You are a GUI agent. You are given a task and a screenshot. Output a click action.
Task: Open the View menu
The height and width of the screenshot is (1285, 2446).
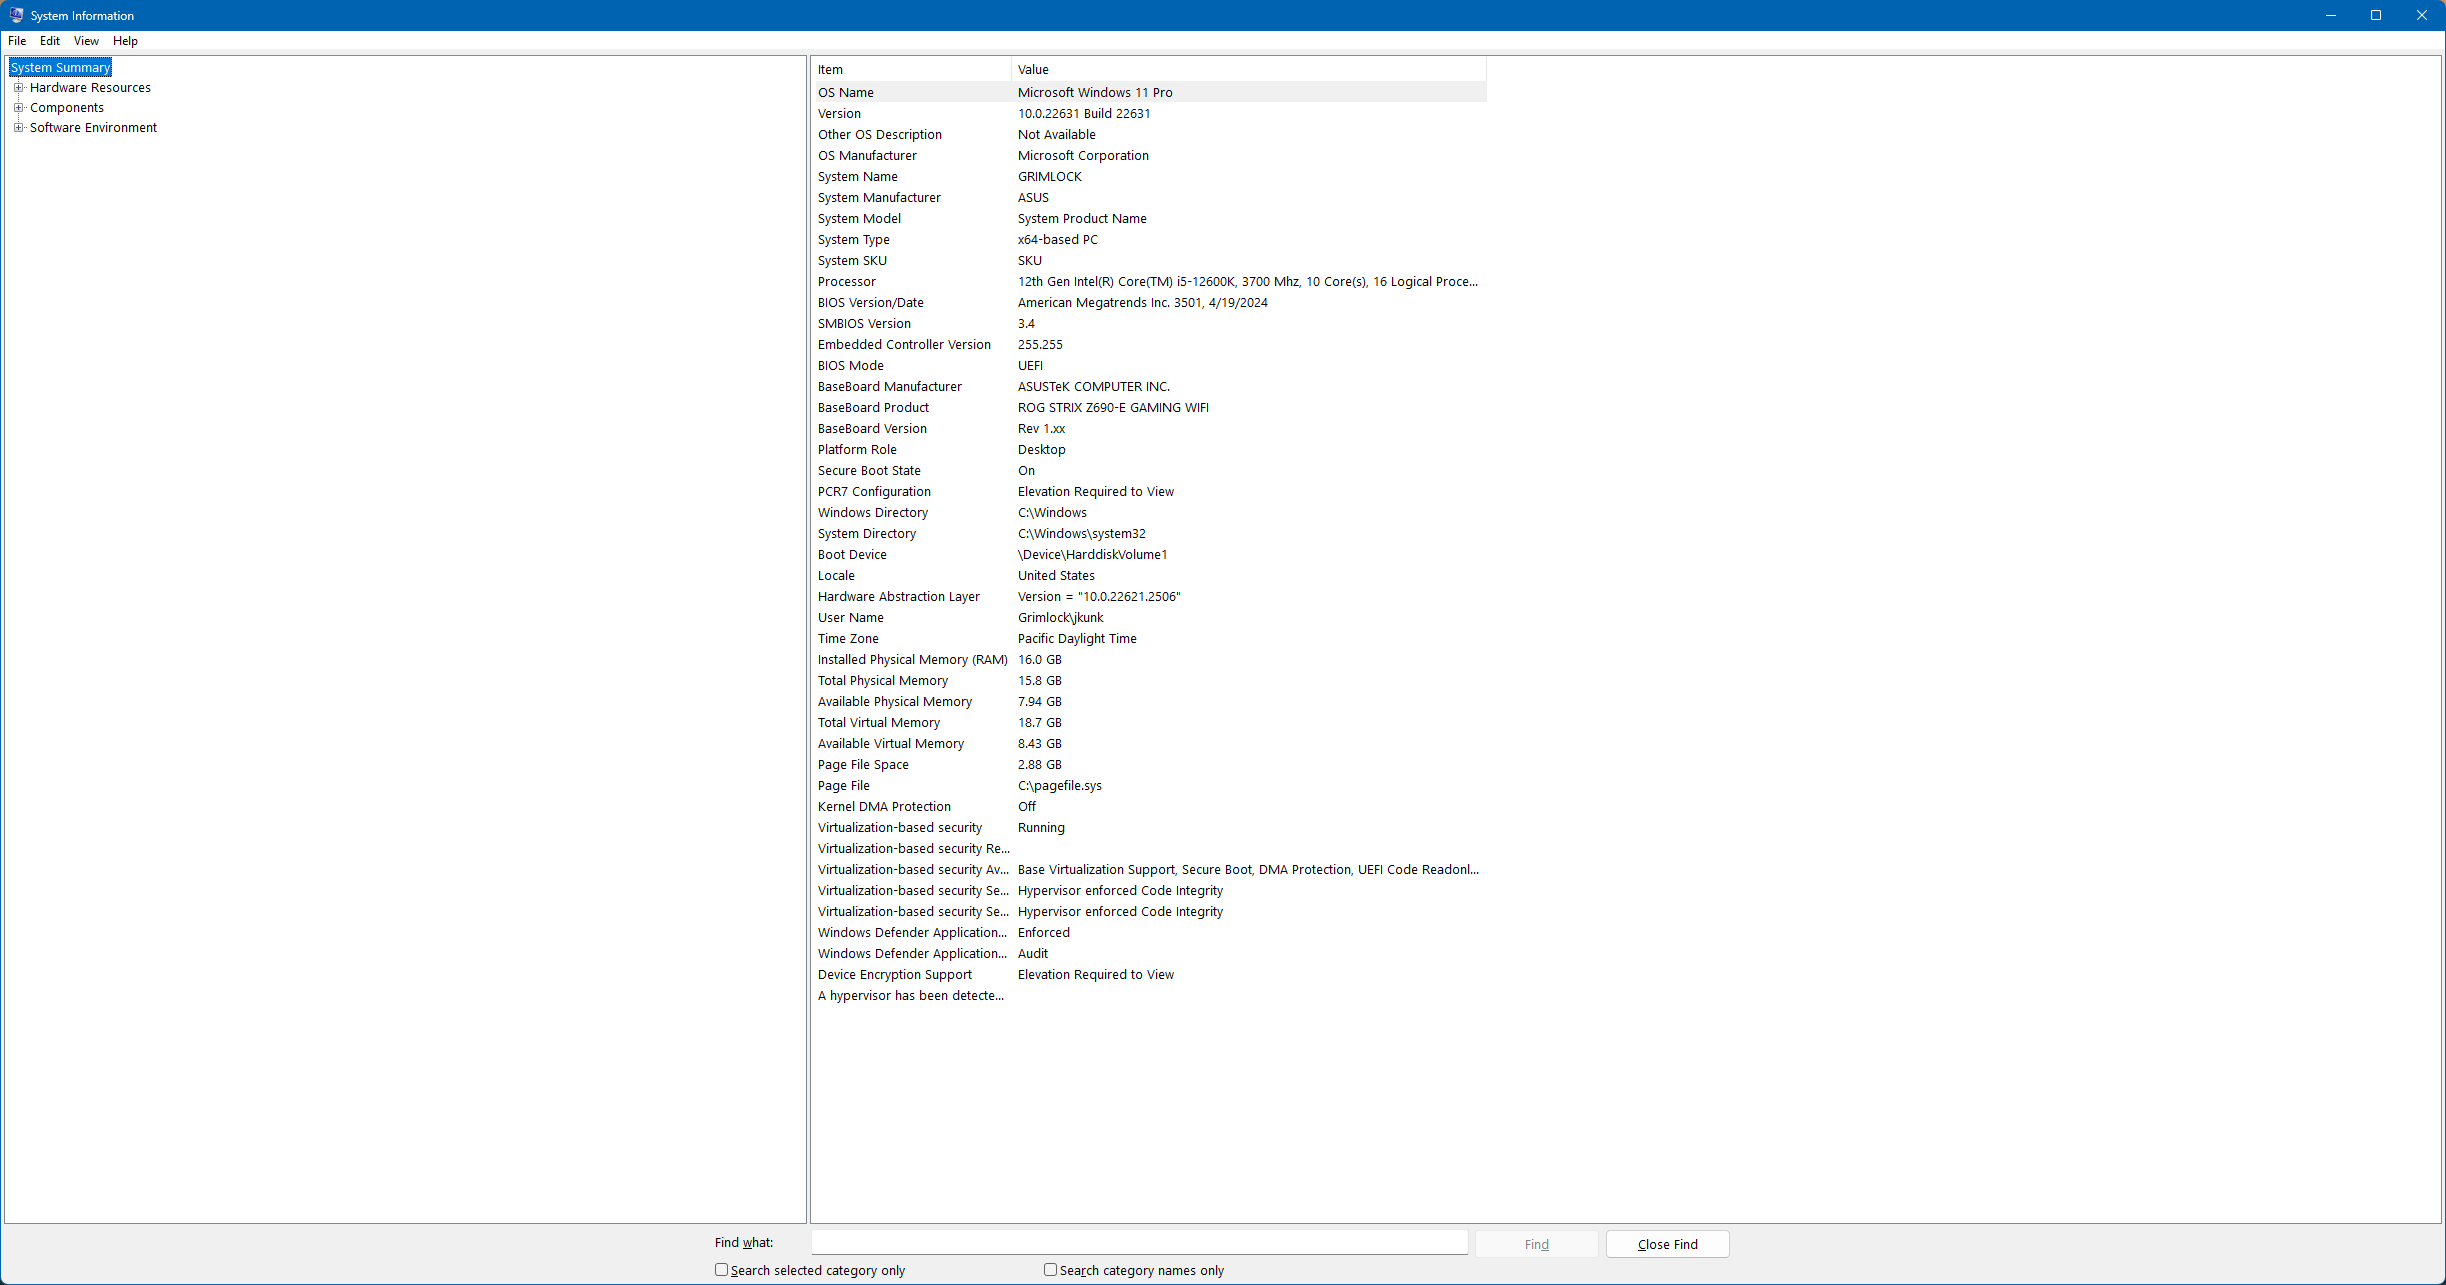[x=86, y=41]
